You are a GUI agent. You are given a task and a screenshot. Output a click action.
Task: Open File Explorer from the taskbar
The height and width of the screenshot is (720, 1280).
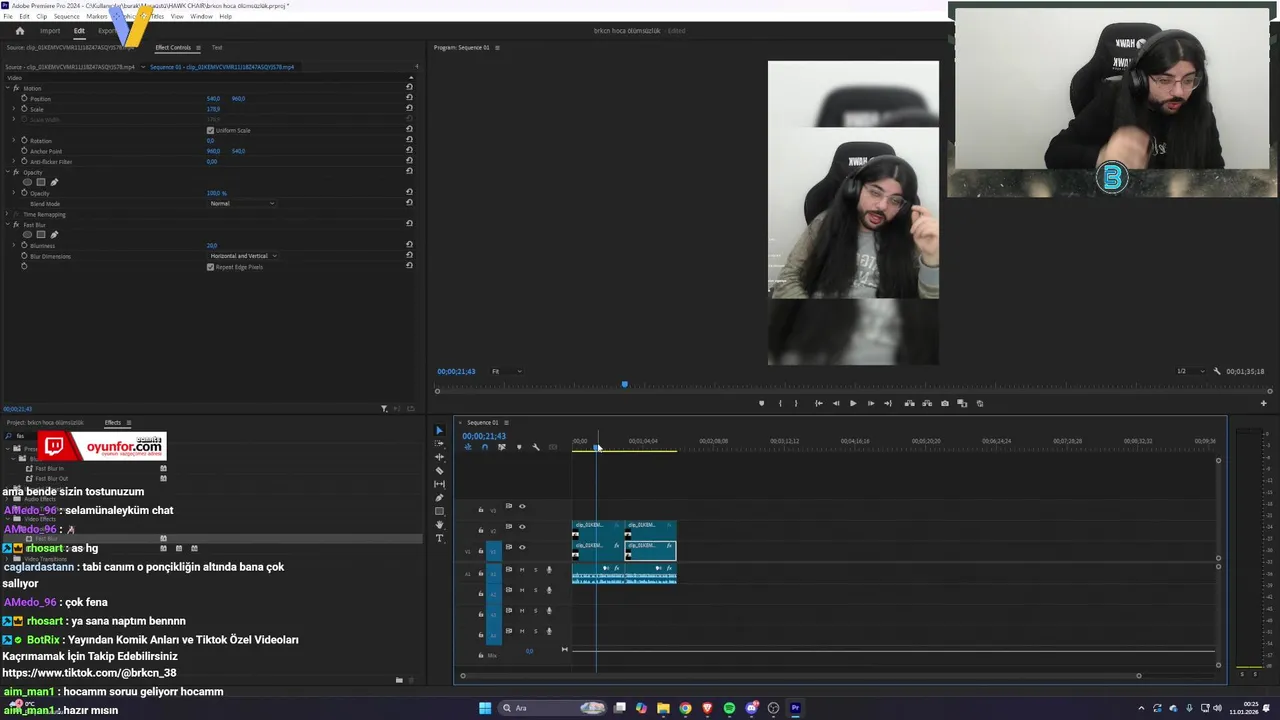pyautogui.click(x=663, y=708)
